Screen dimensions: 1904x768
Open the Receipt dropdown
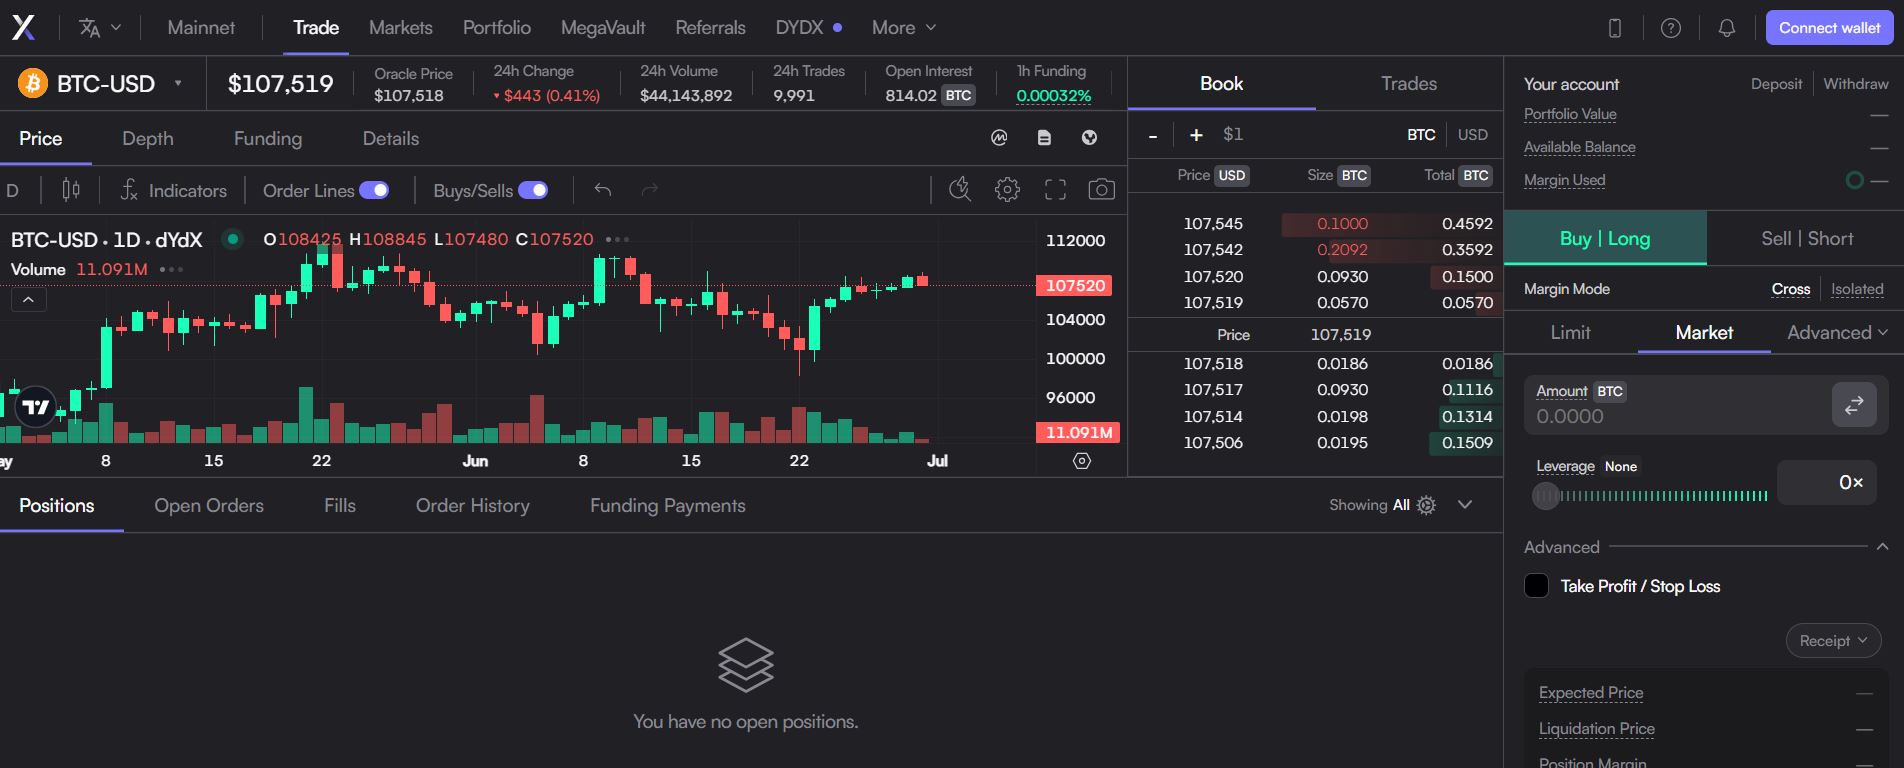click(1833, 641)
